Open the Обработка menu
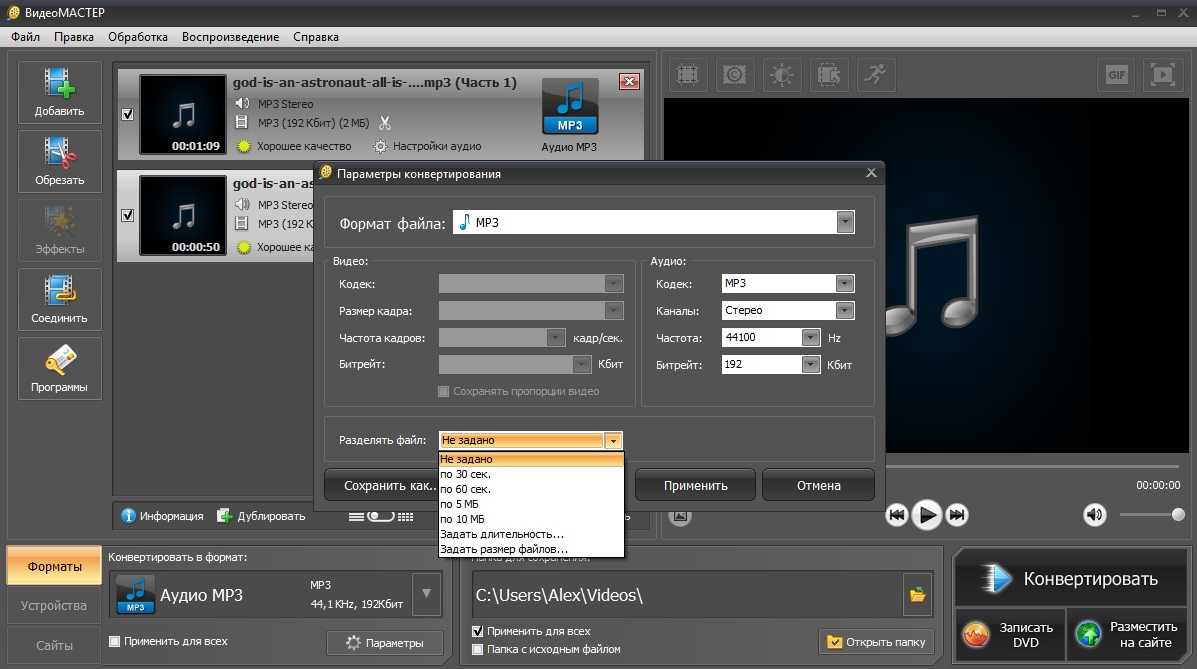1197x669 pixels. pyautogui.click(x=138, y=37)
